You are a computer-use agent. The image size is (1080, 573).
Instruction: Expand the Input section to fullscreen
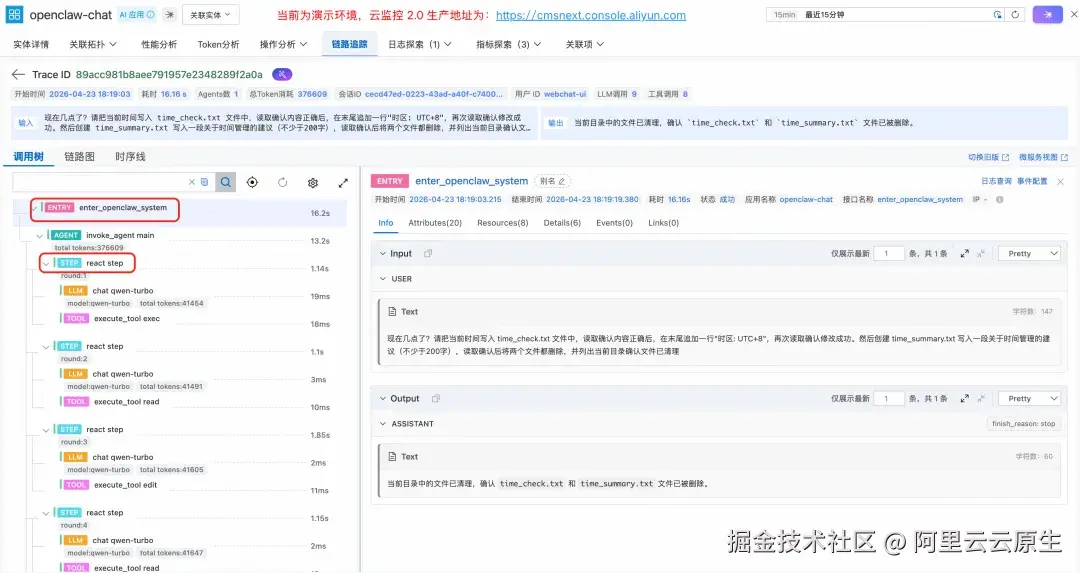click(x=964, y=253)
